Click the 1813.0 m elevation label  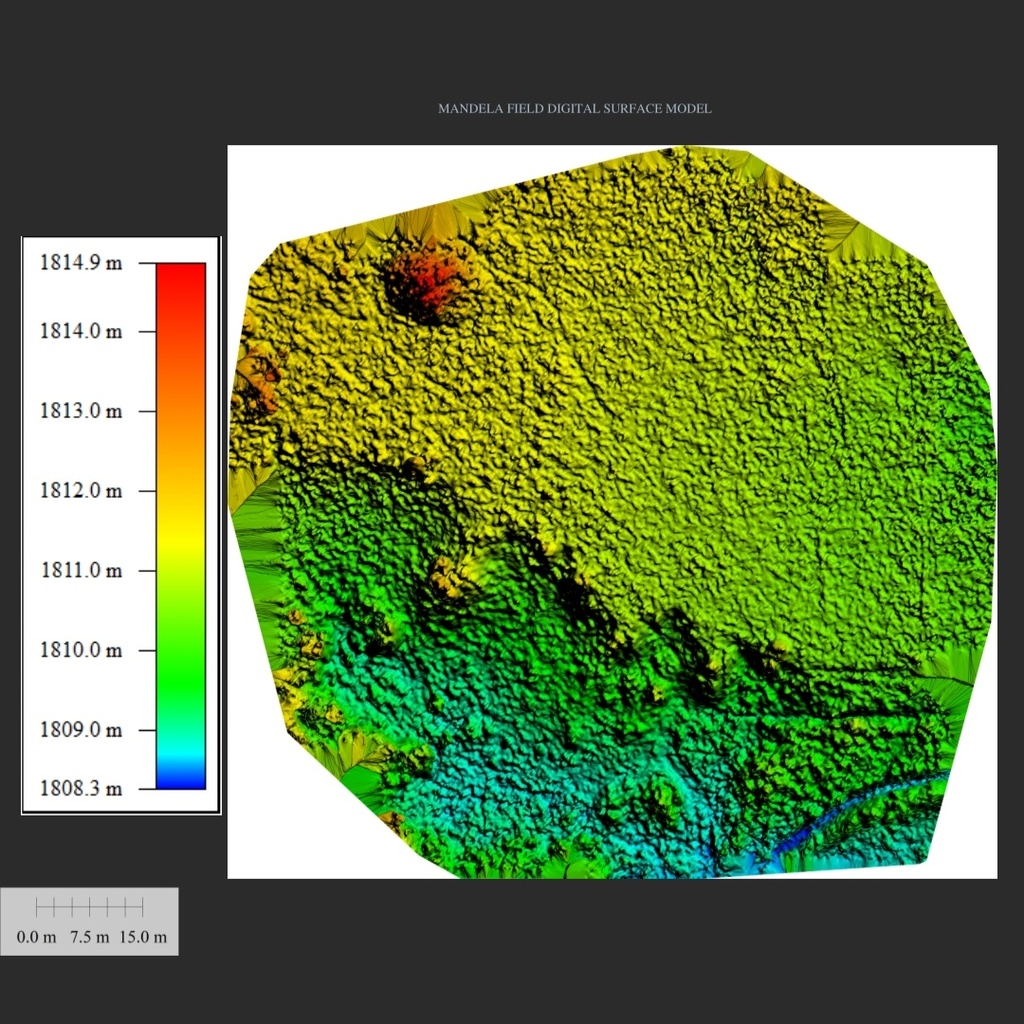[81, 411]
